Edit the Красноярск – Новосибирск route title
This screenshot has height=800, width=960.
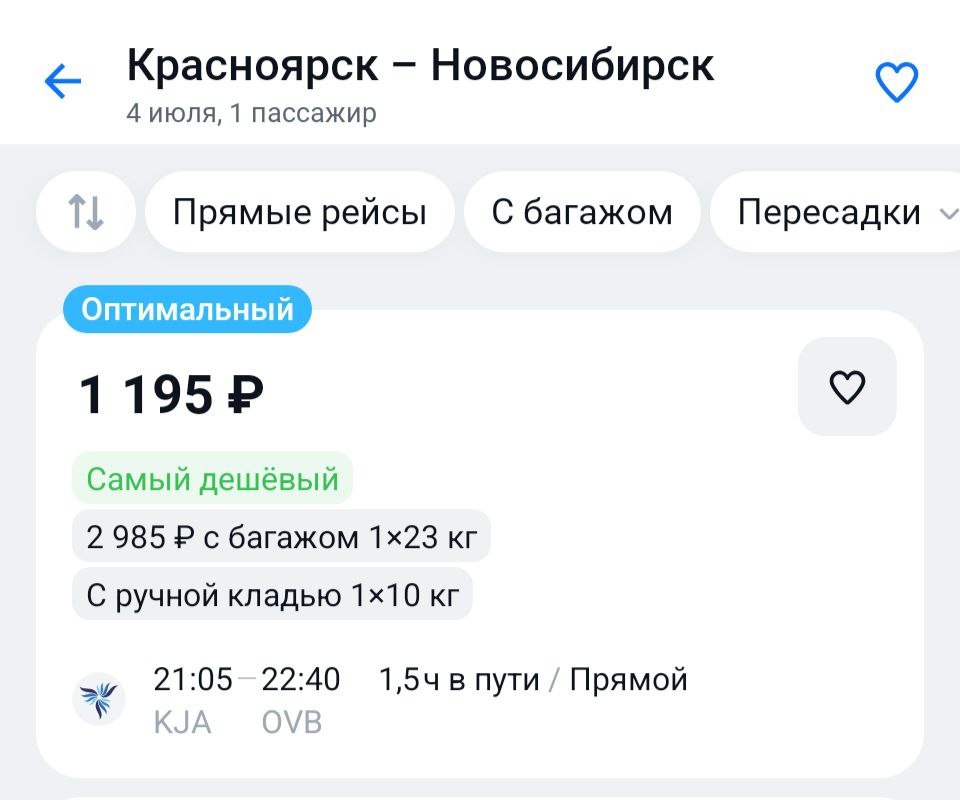pyautogui.click(x=420, y=65)
